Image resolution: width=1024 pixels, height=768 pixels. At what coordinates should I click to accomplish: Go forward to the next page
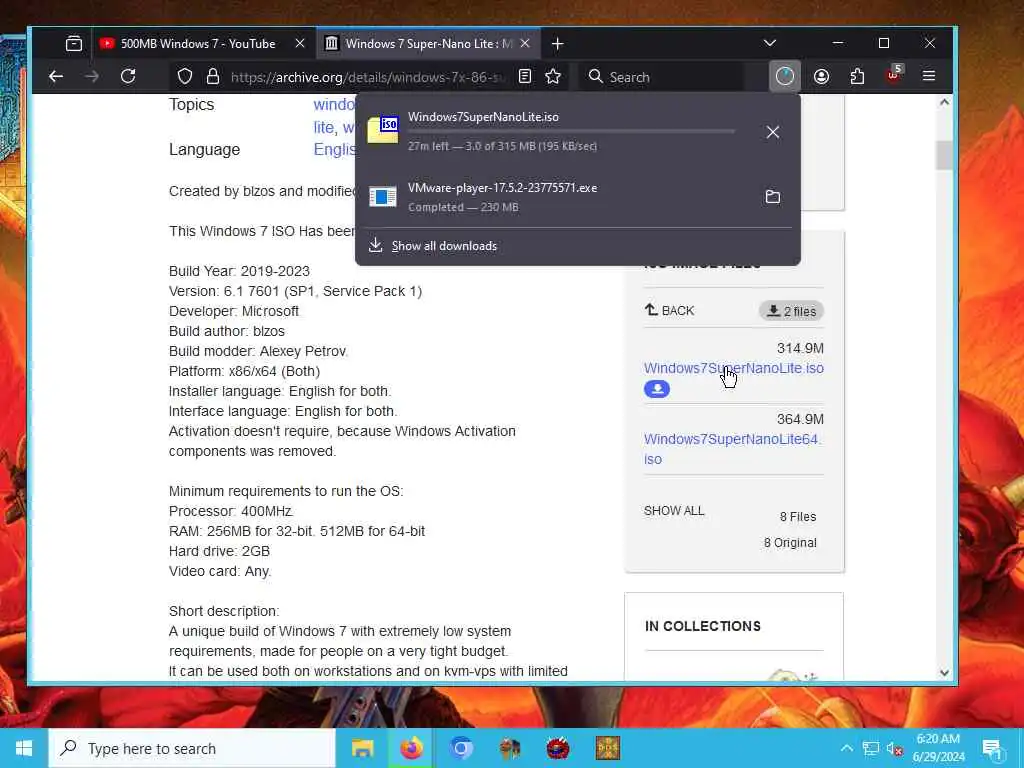tap(92, 76)
